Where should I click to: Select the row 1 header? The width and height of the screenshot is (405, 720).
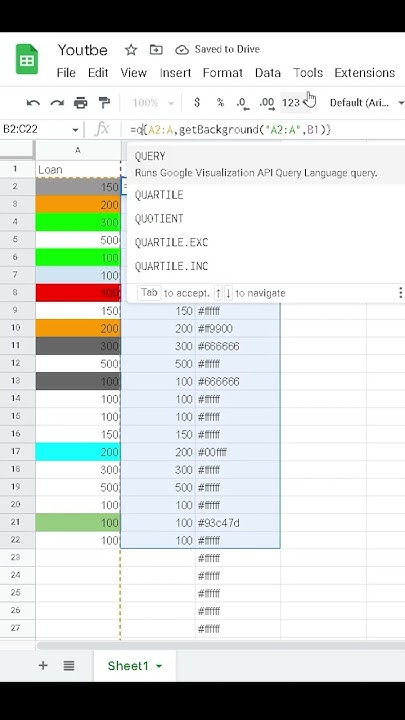(x=16, y=169)
